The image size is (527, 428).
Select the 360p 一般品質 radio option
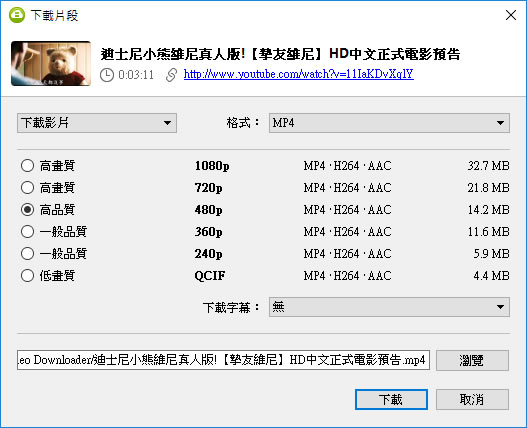[27, 232]
